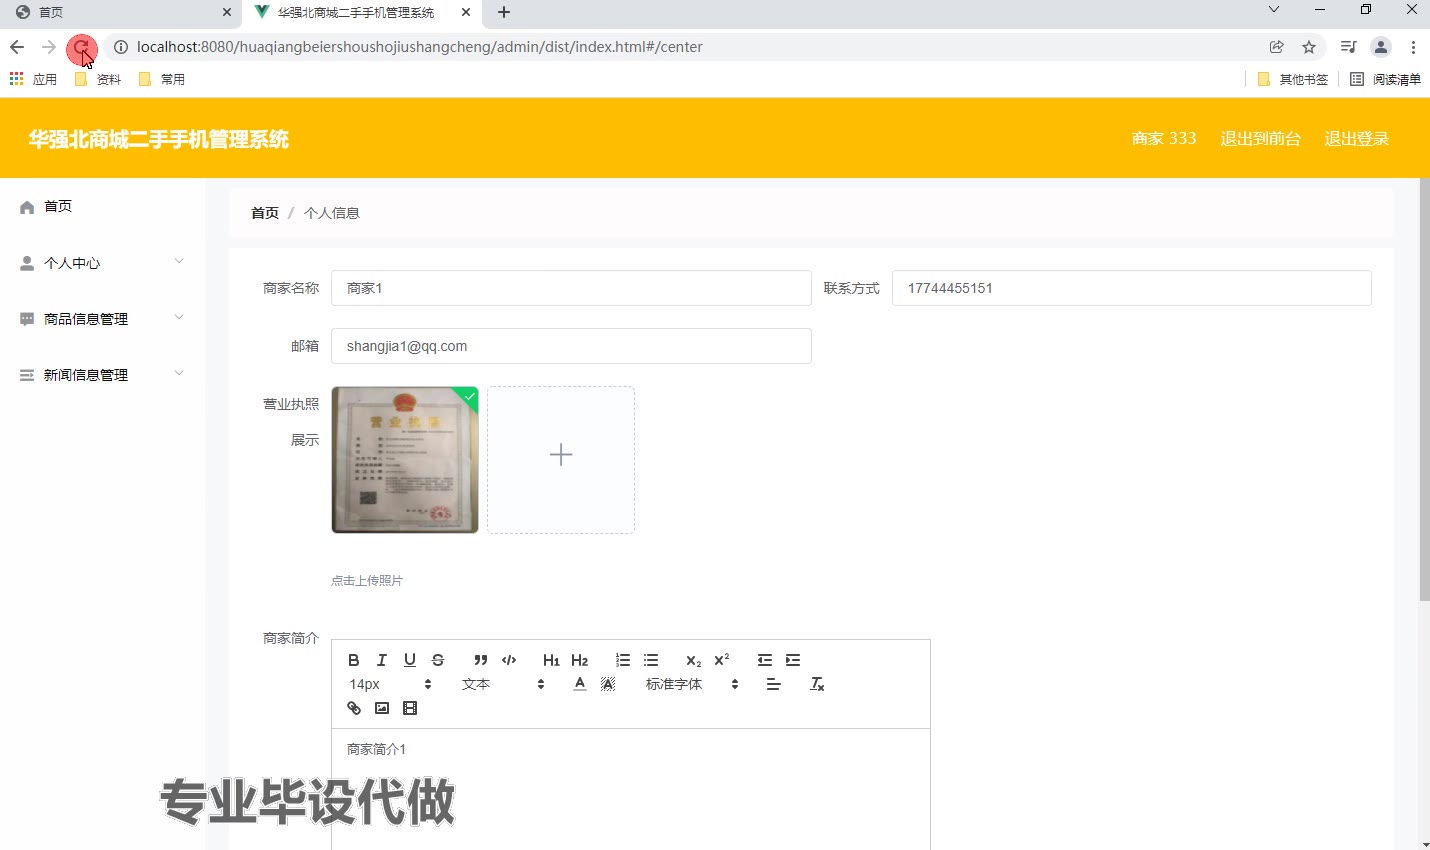Insert a blockquote in the editor

pos(481,660)
